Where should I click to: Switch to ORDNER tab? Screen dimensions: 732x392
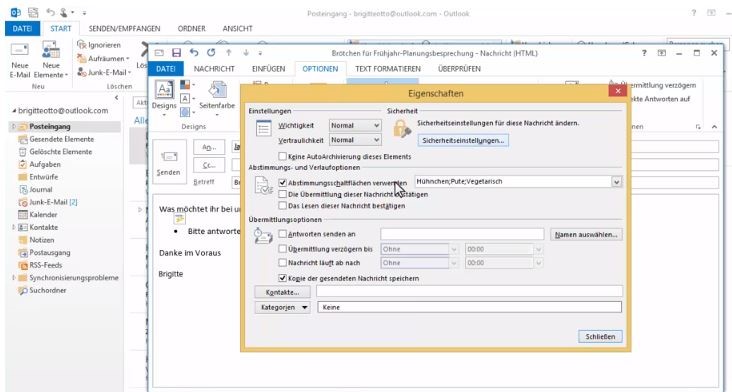click(191, 28)
